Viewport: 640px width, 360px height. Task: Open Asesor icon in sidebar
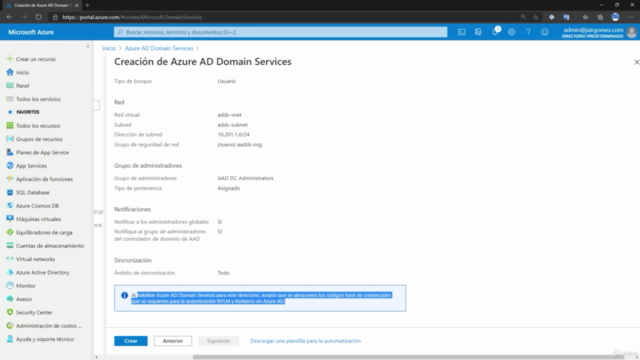click(x=10, y=299)
